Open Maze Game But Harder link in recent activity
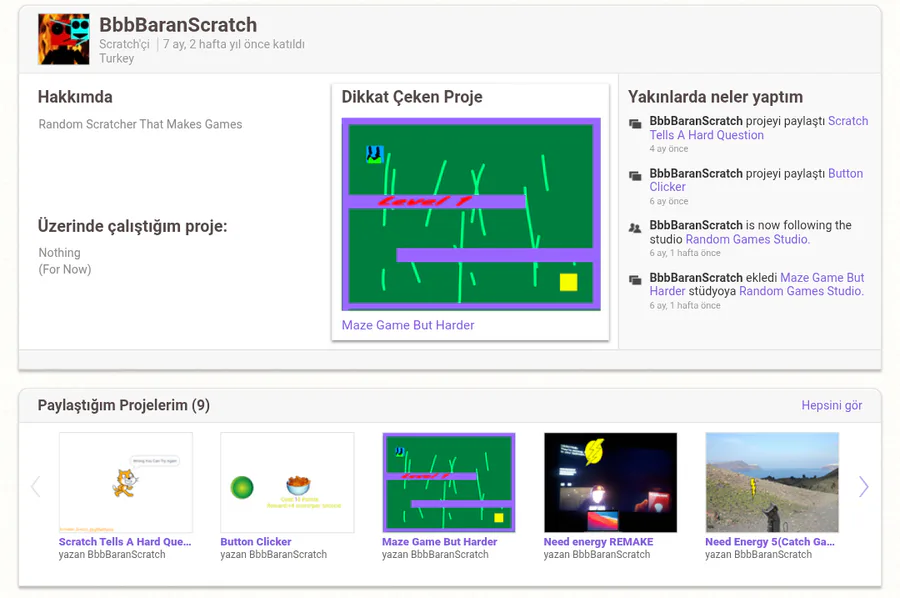Image resolution: width=900 pixels, height=598 pixels. [757, 284]
